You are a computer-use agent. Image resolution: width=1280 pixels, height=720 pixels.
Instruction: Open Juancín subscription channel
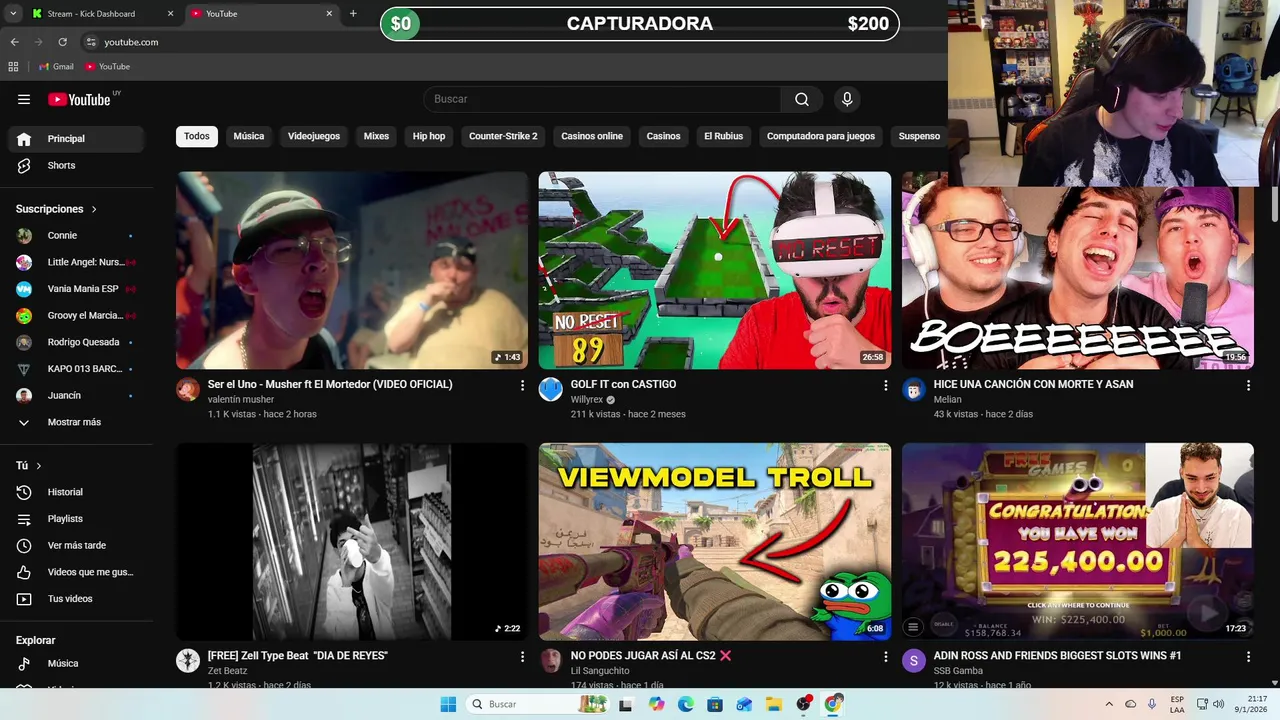coord(76,395)
